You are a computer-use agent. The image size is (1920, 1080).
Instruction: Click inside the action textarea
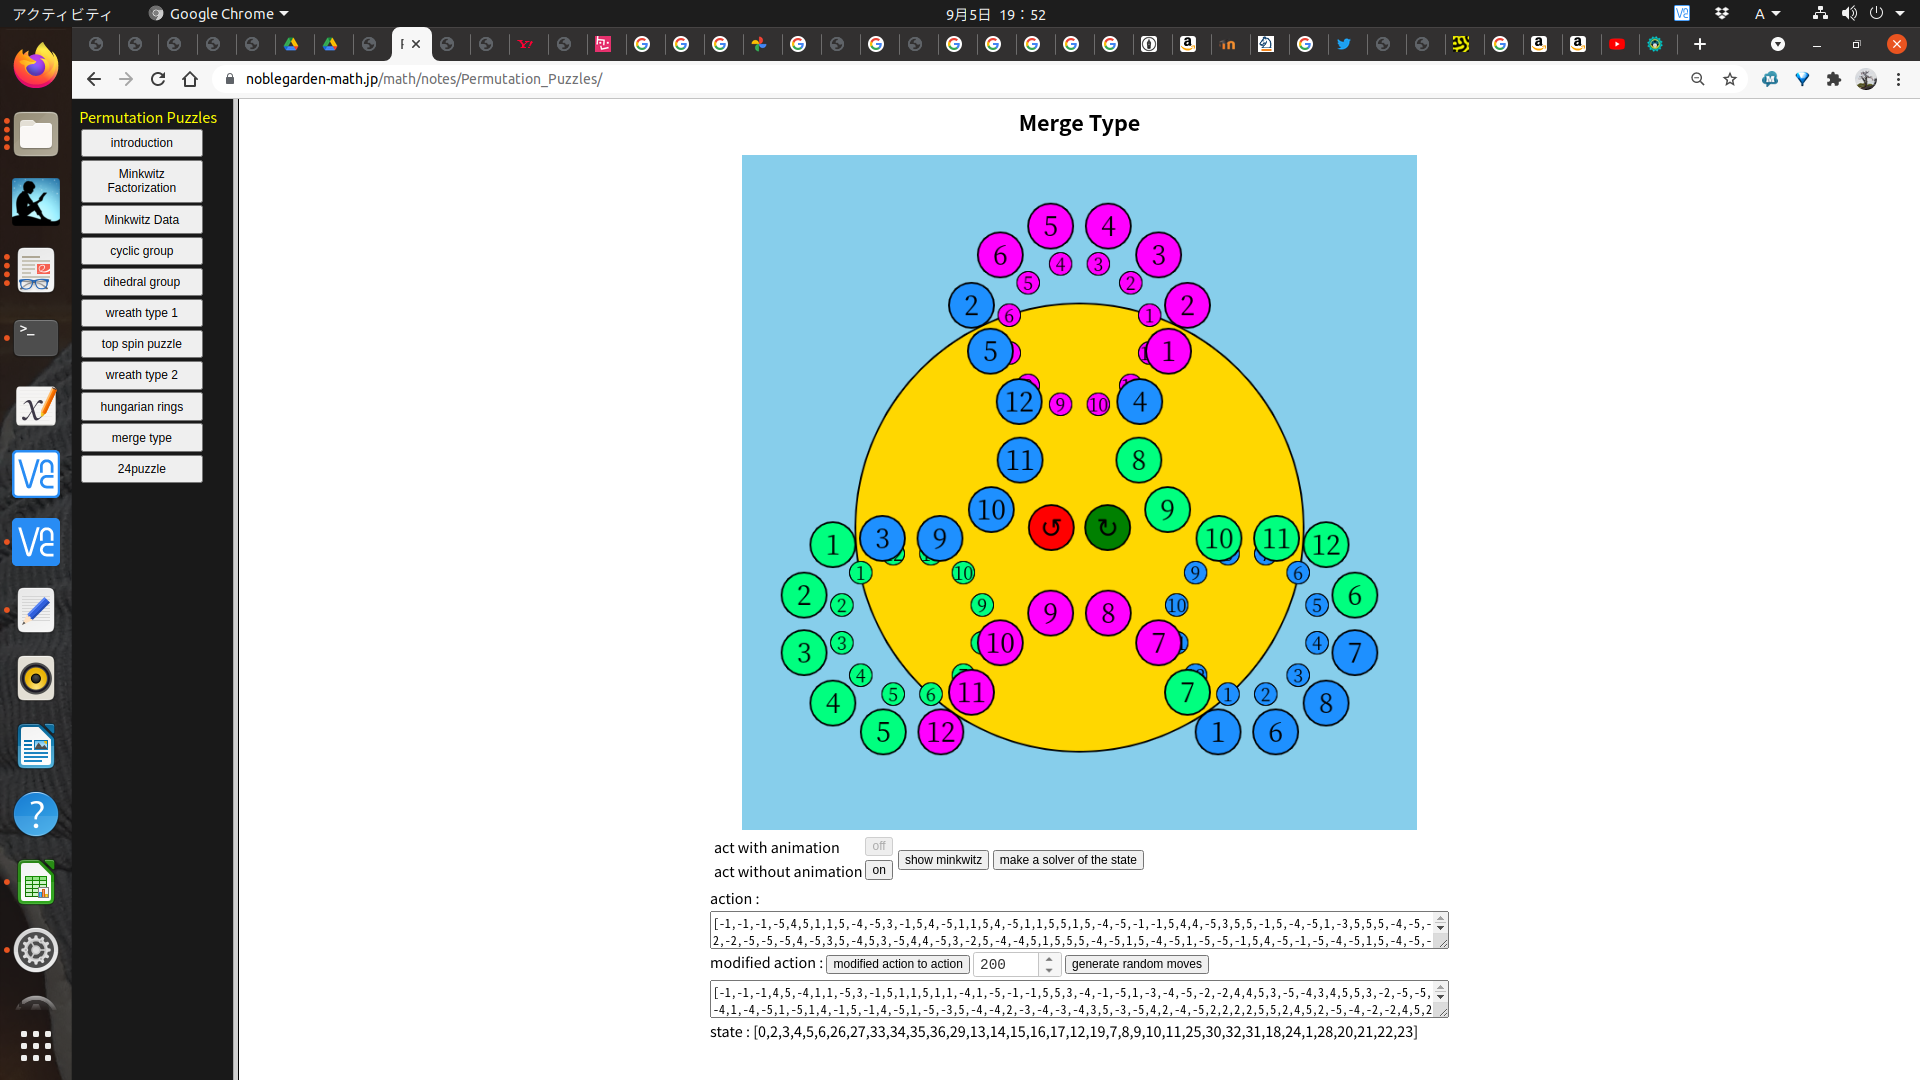(x=1070, y=930)
